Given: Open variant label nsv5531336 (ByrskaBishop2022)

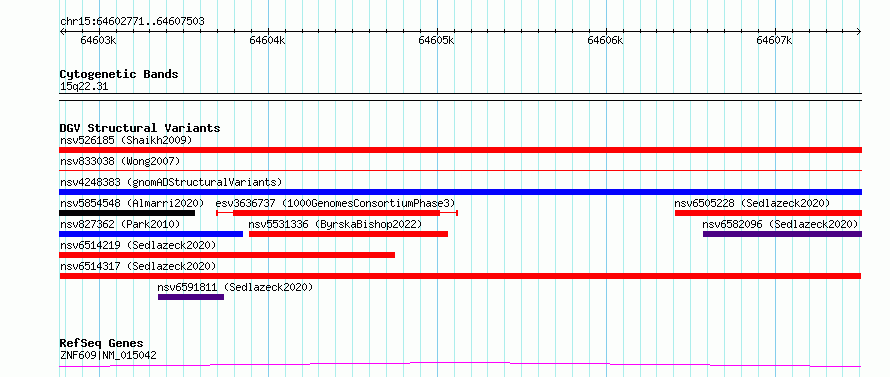Looking at the screenshot, I should click(x=335, y=224).
